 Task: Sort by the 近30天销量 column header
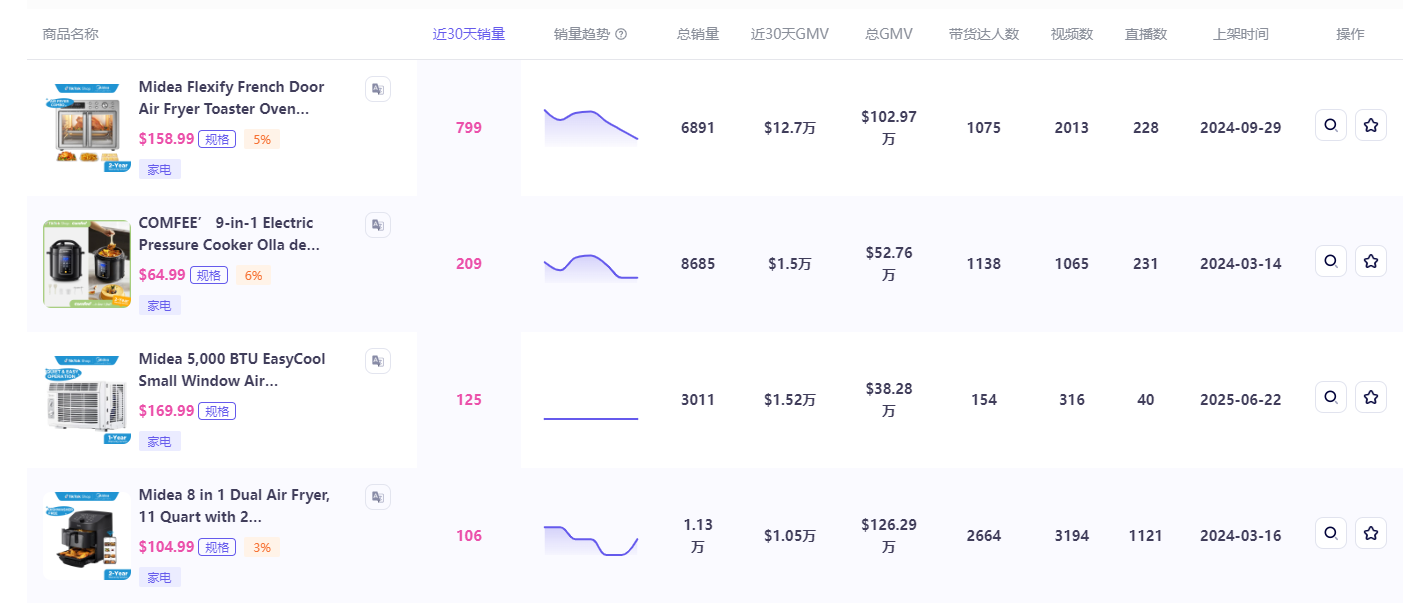468,33
